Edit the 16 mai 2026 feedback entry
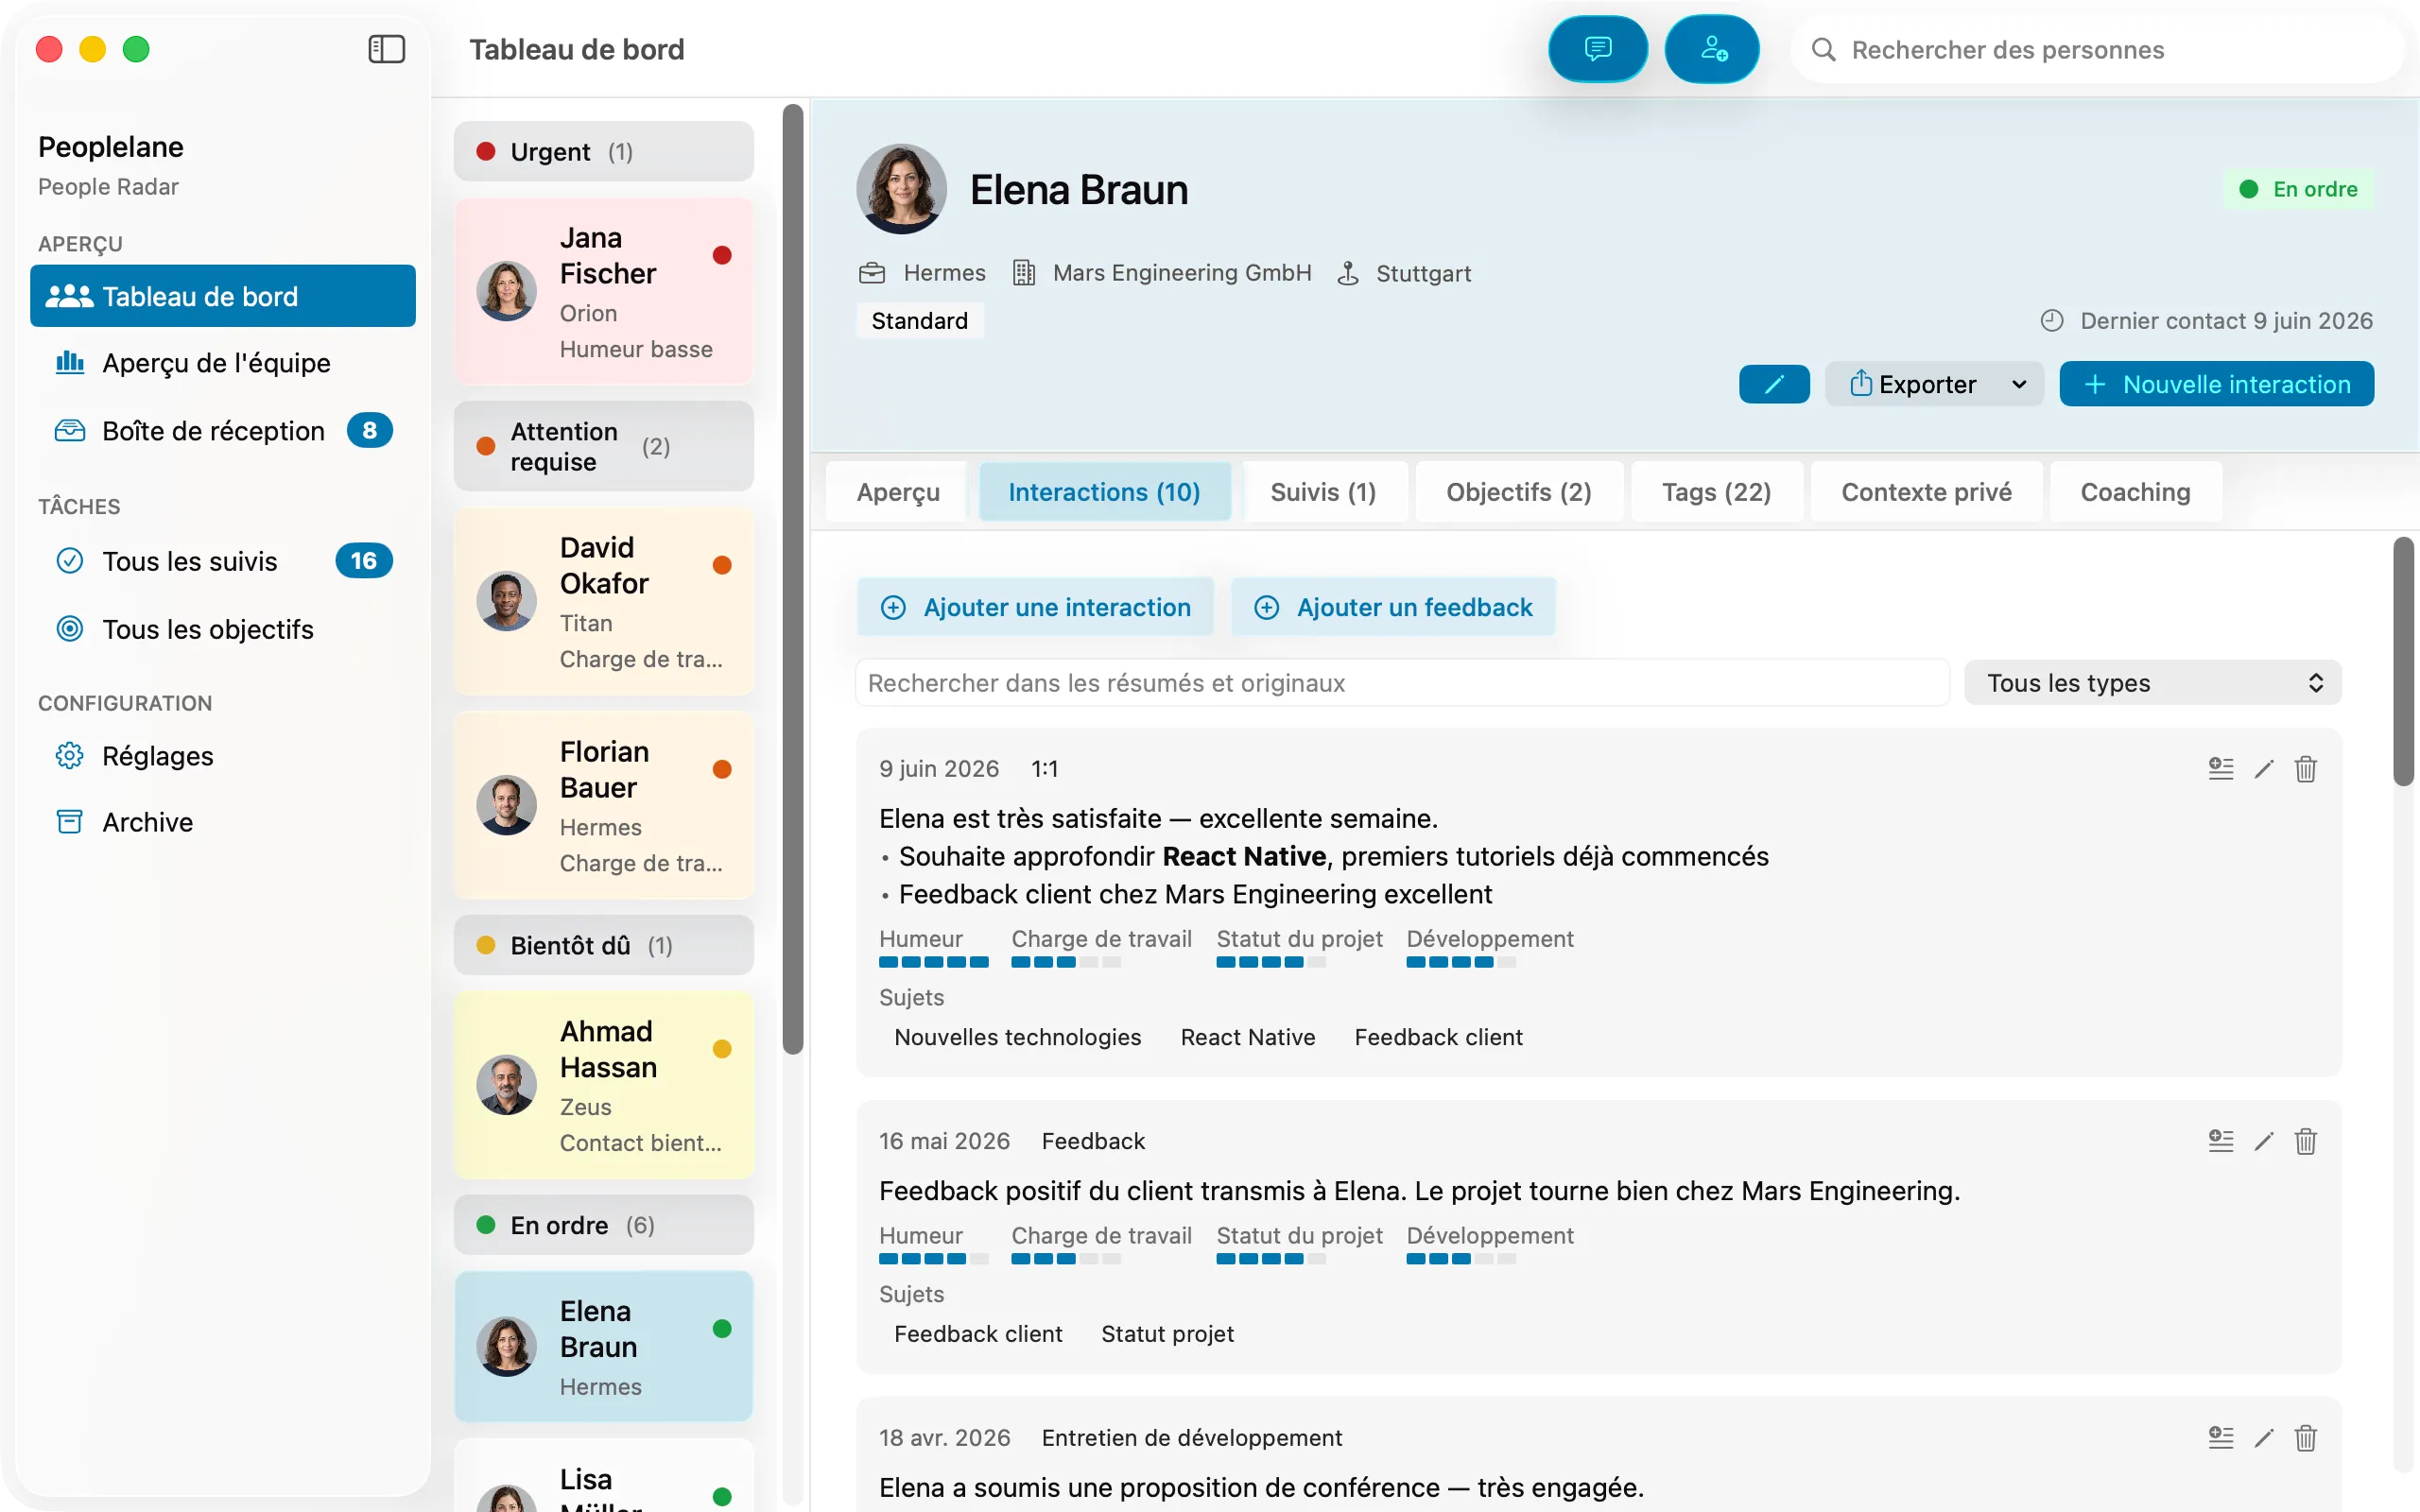Viewport: 2420px width, 1512px height. click(x=2264, y=1141)
